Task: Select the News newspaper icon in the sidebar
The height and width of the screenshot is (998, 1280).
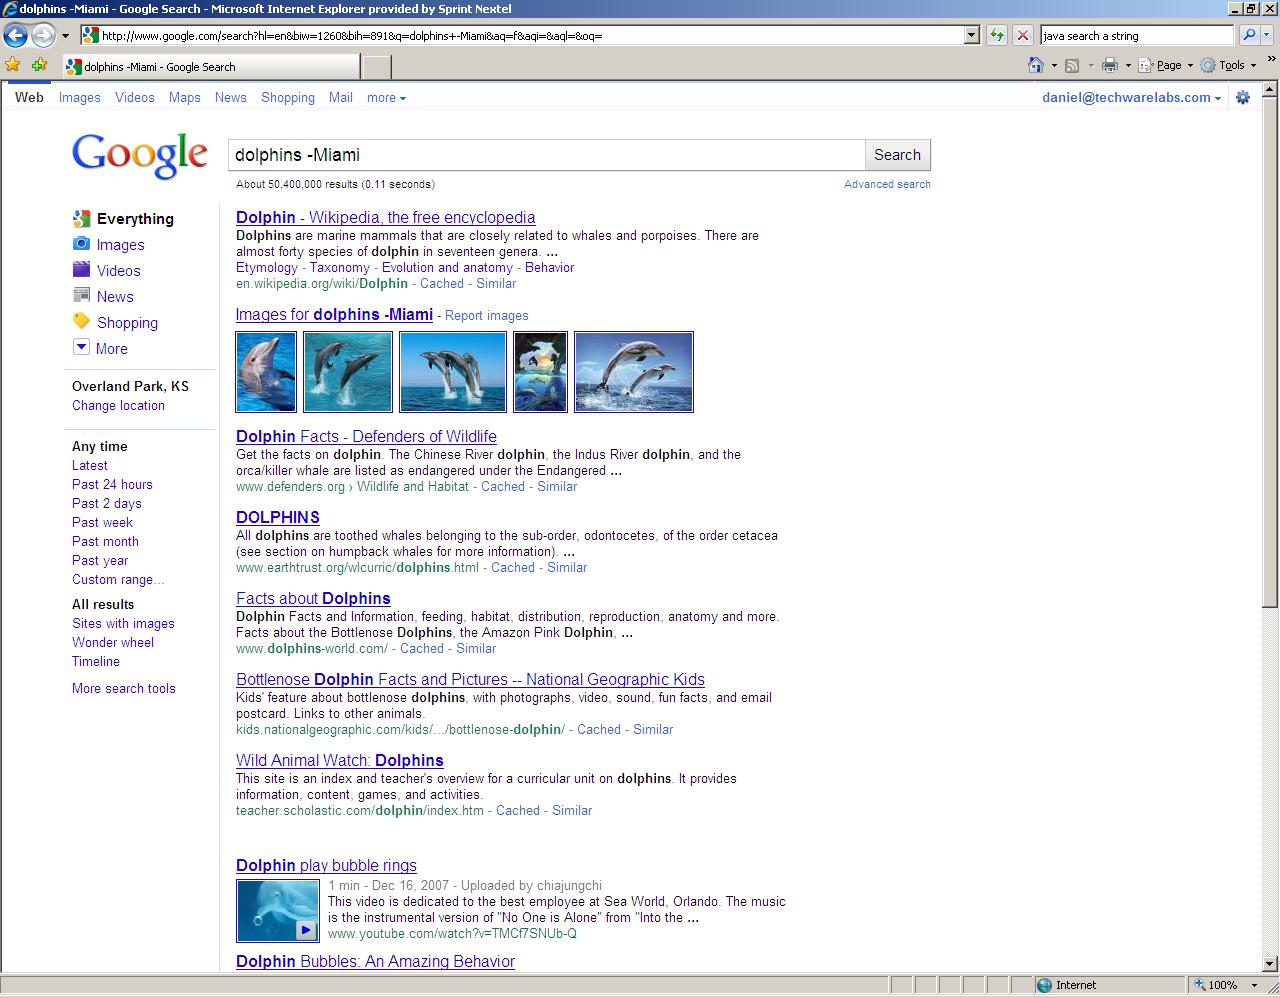Action: tap(82, 296)
